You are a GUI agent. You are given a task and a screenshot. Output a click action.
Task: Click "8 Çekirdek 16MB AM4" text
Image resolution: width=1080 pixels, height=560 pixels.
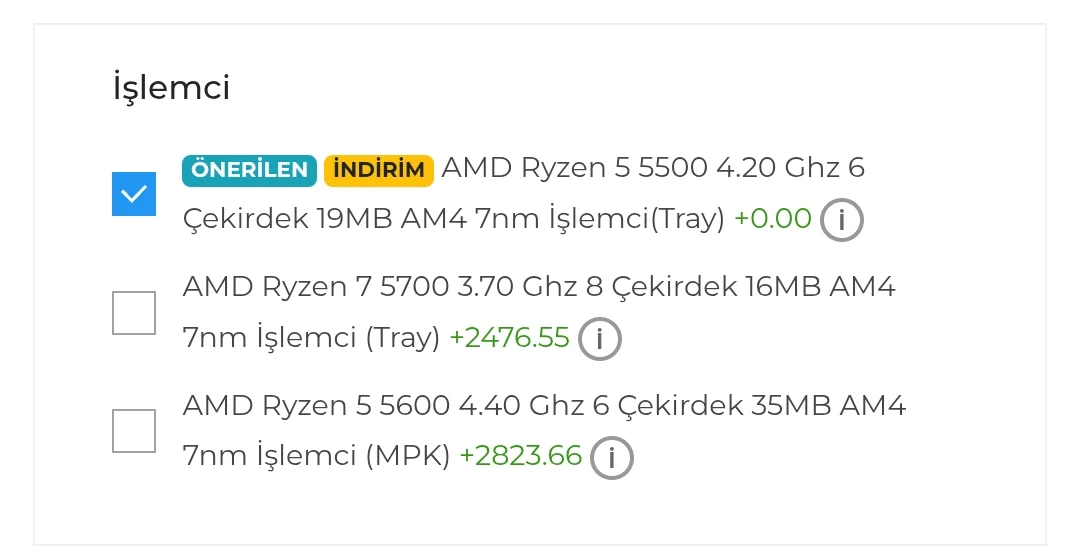(740, 288)
